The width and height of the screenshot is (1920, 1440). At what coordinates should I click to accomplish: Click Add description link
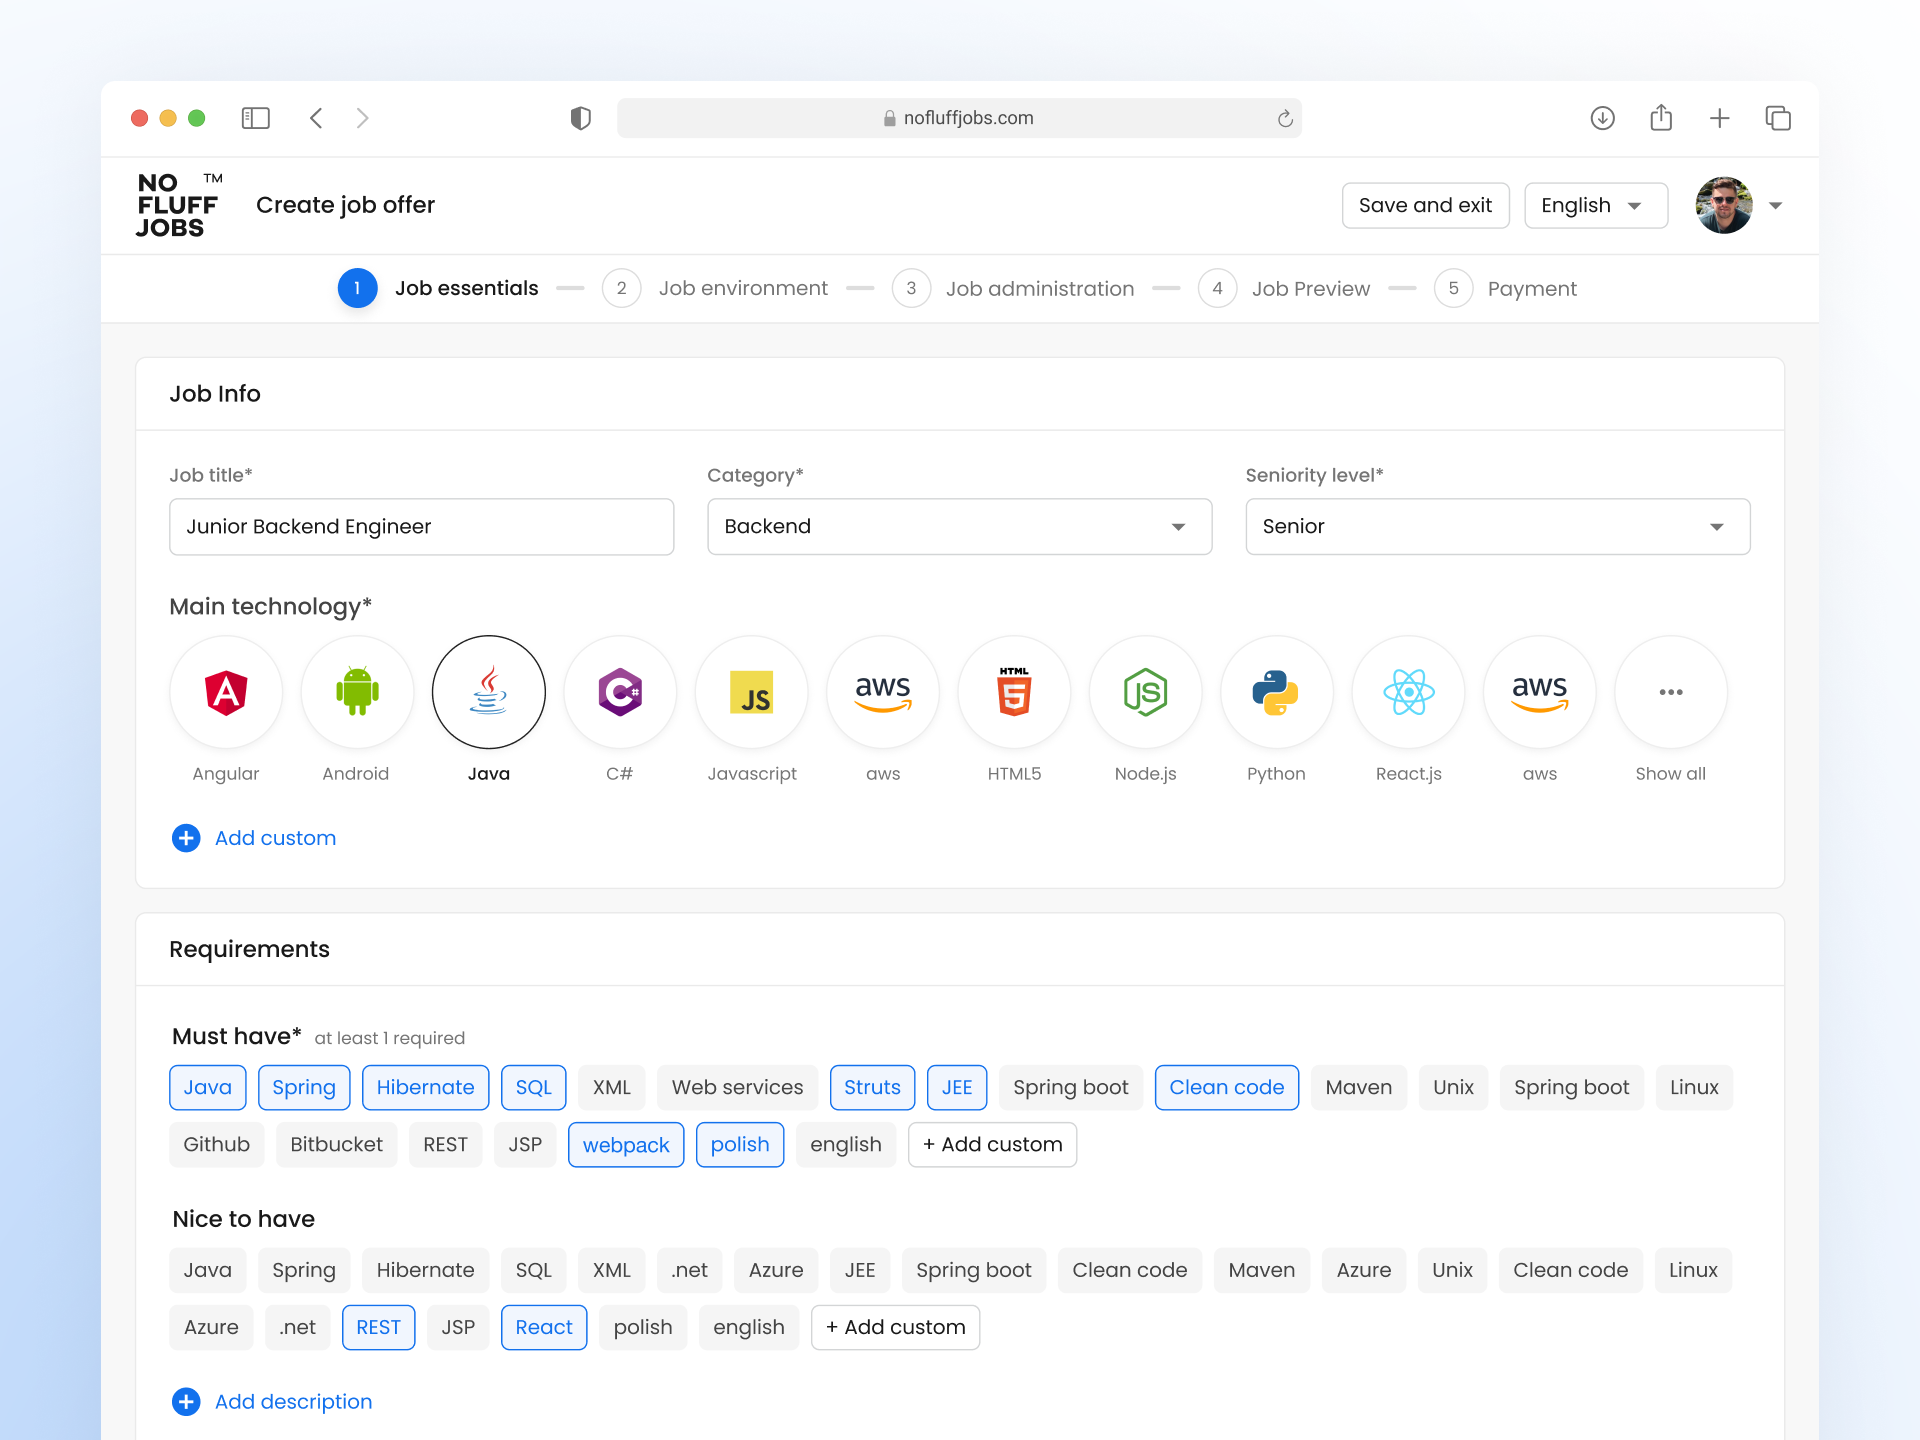click(x=292, y=1402)
